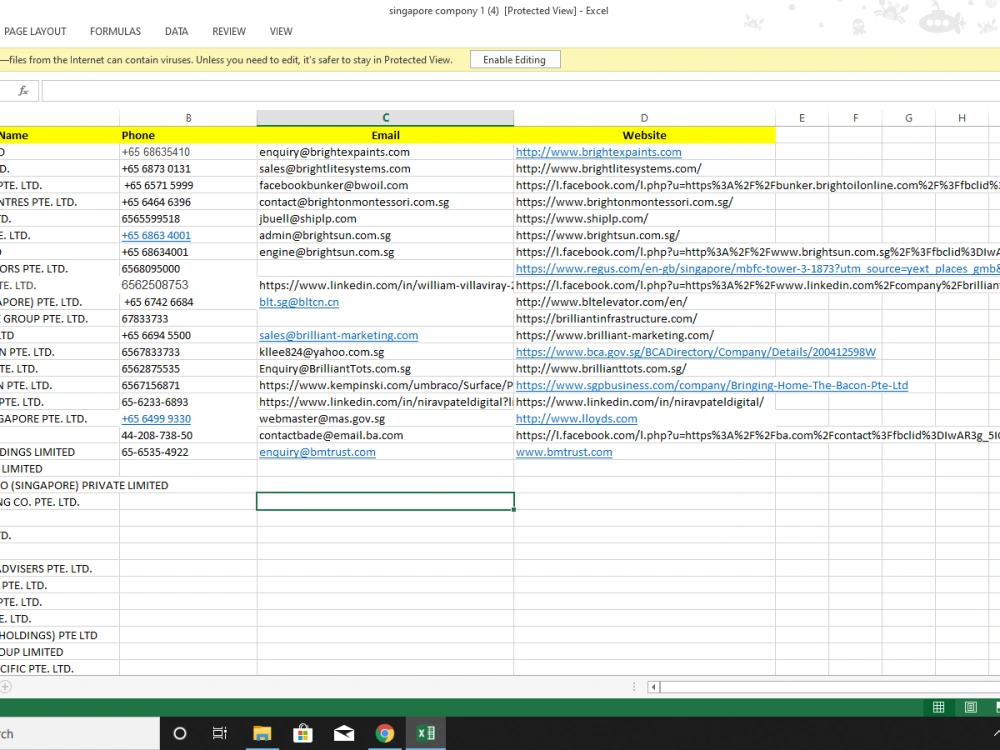Viewport: 1000px width, 750px height.
Task: Open the enquiry@bmtrust.com email link
Action: (317, 452)
